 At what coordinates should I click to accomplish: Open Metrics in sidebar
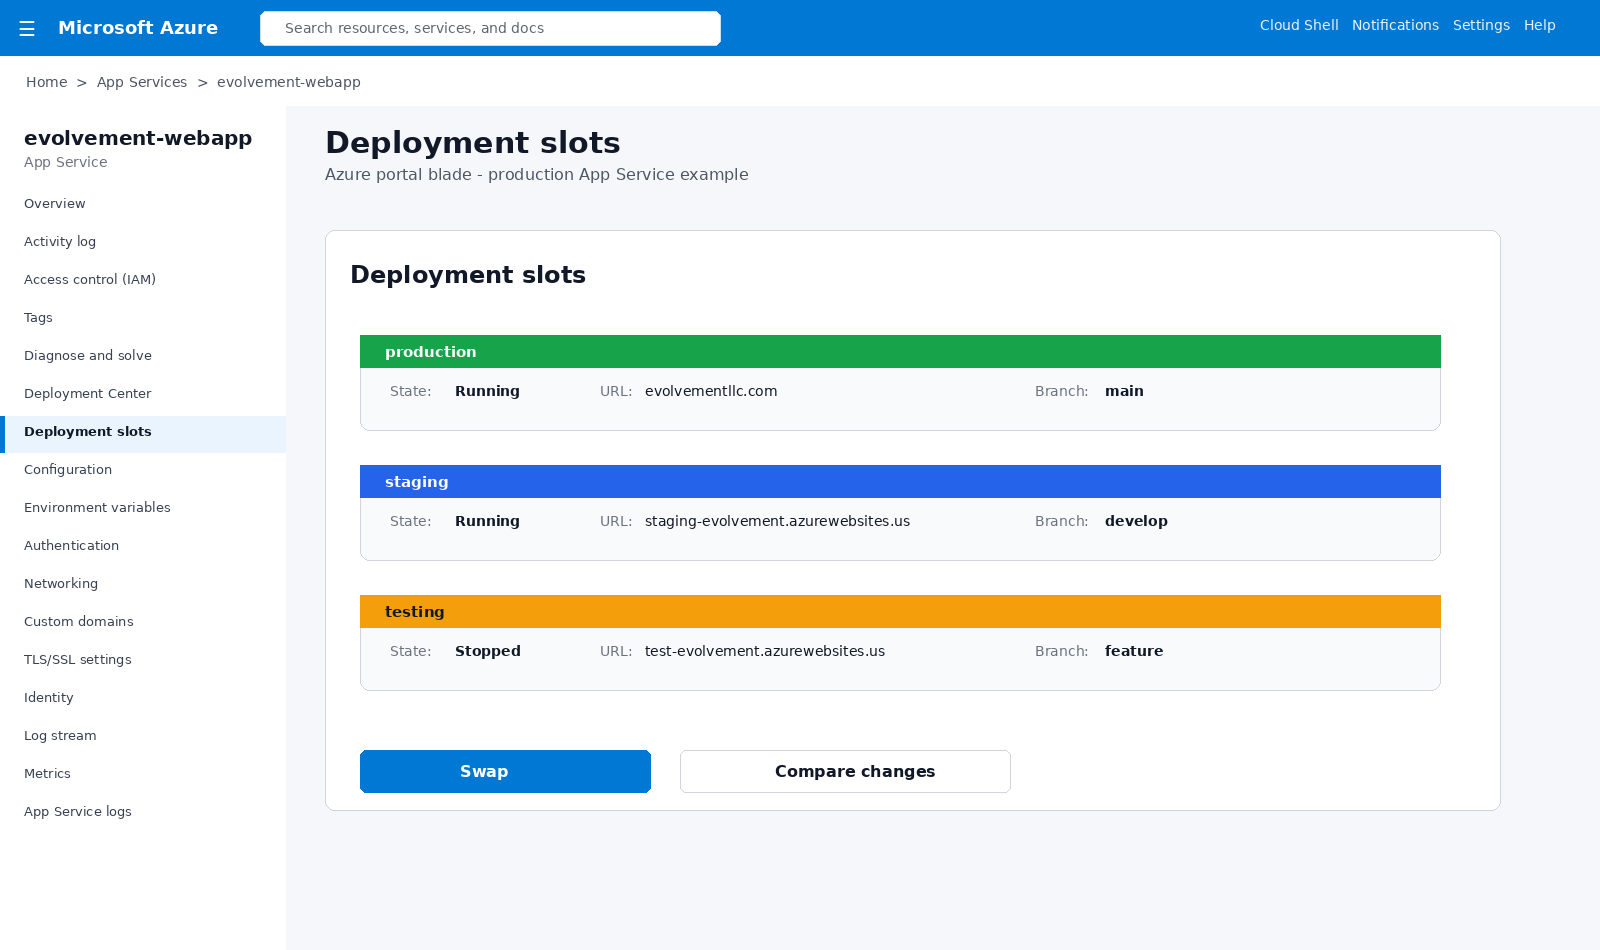143,774
